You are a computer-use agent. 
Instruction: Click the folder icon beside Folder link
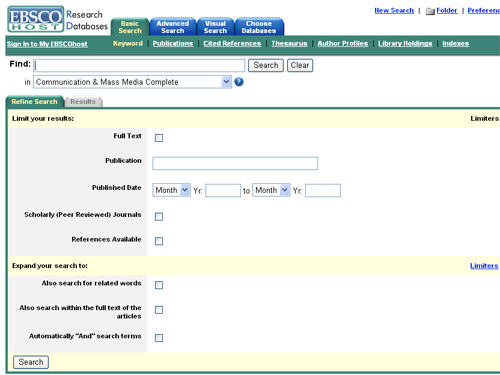point(430,11)
